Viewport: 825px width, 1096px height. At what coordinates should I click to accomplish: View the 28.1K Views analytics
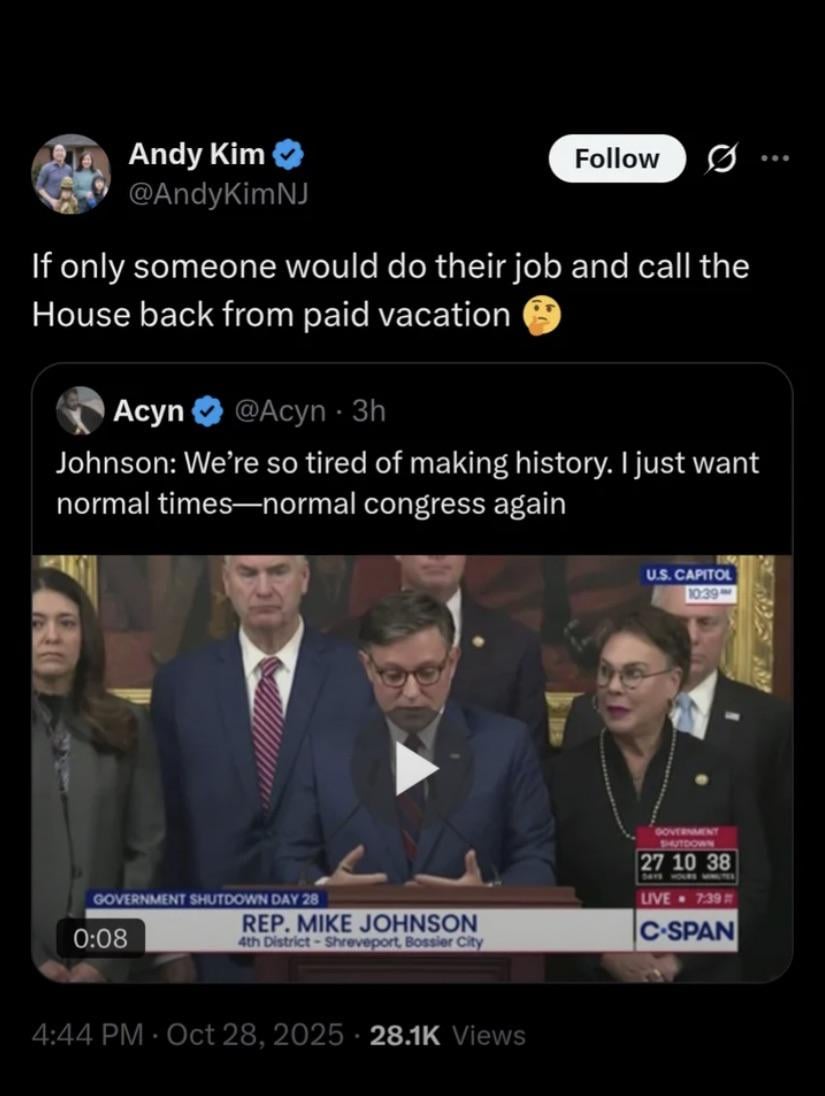[447, 1034]
